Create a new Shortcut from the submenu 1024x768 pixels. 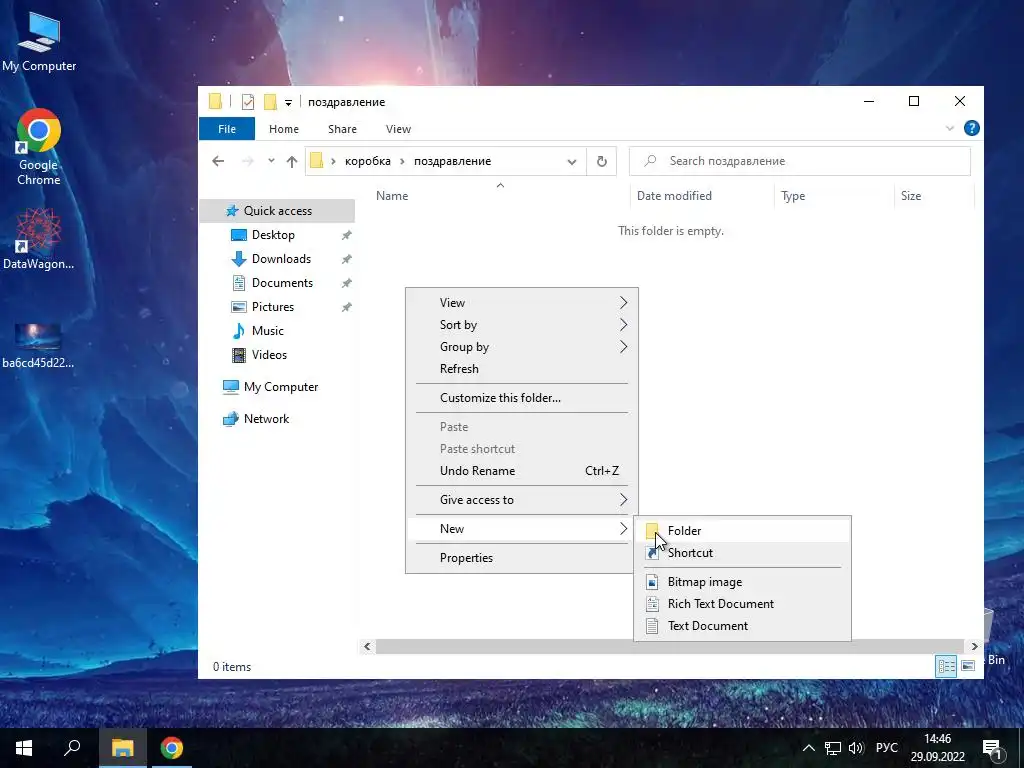pos(742,553)
